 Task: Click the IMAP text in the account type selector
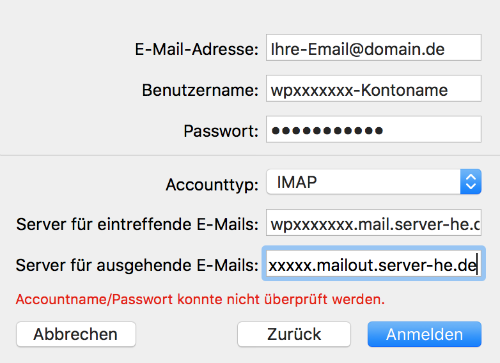[x=297, y=182]
